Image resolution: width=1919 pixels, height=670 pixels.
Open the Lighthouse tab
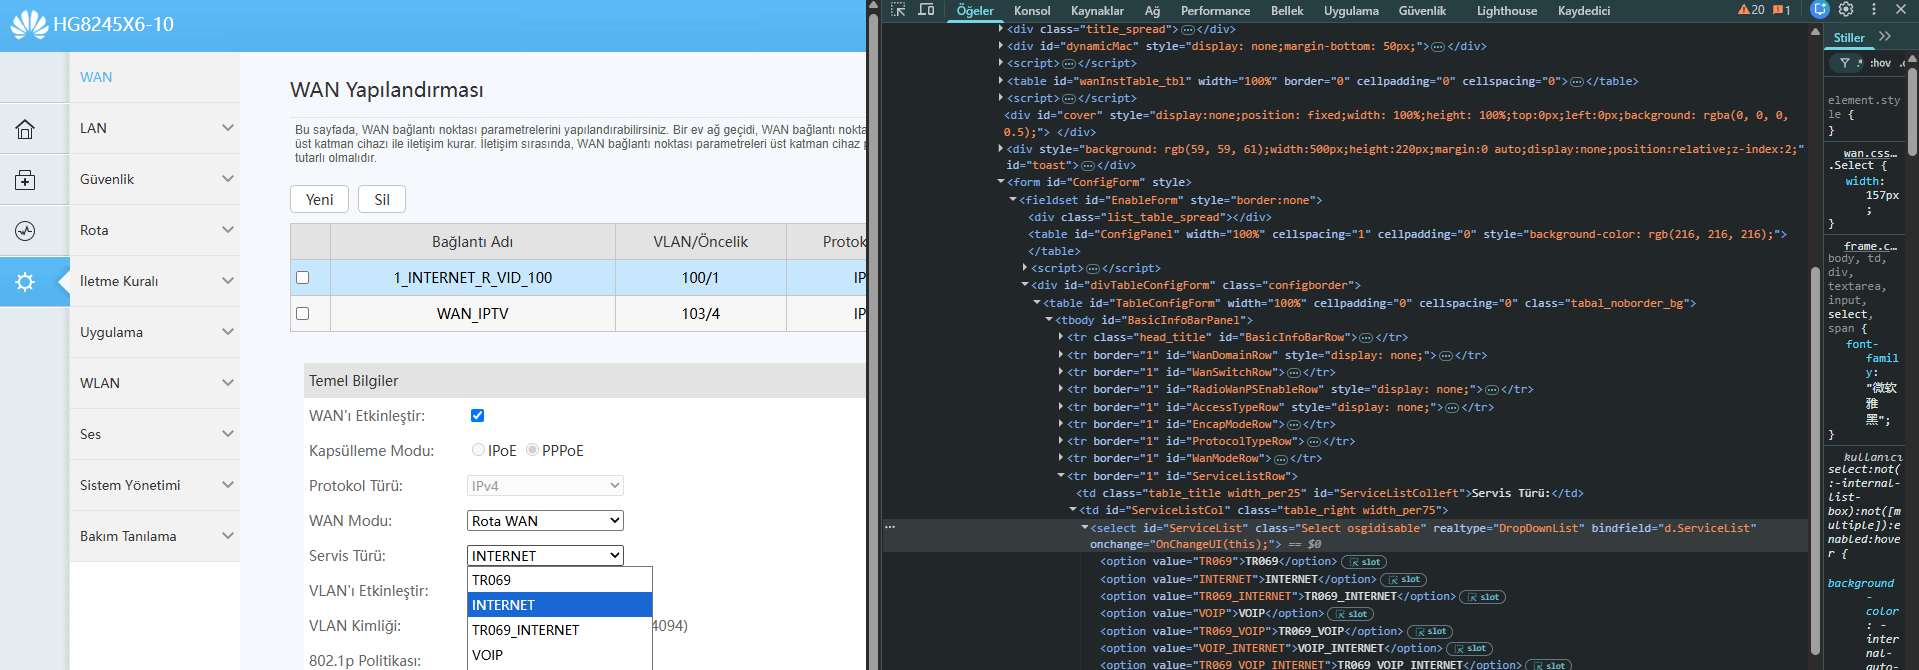(1507, 11)
